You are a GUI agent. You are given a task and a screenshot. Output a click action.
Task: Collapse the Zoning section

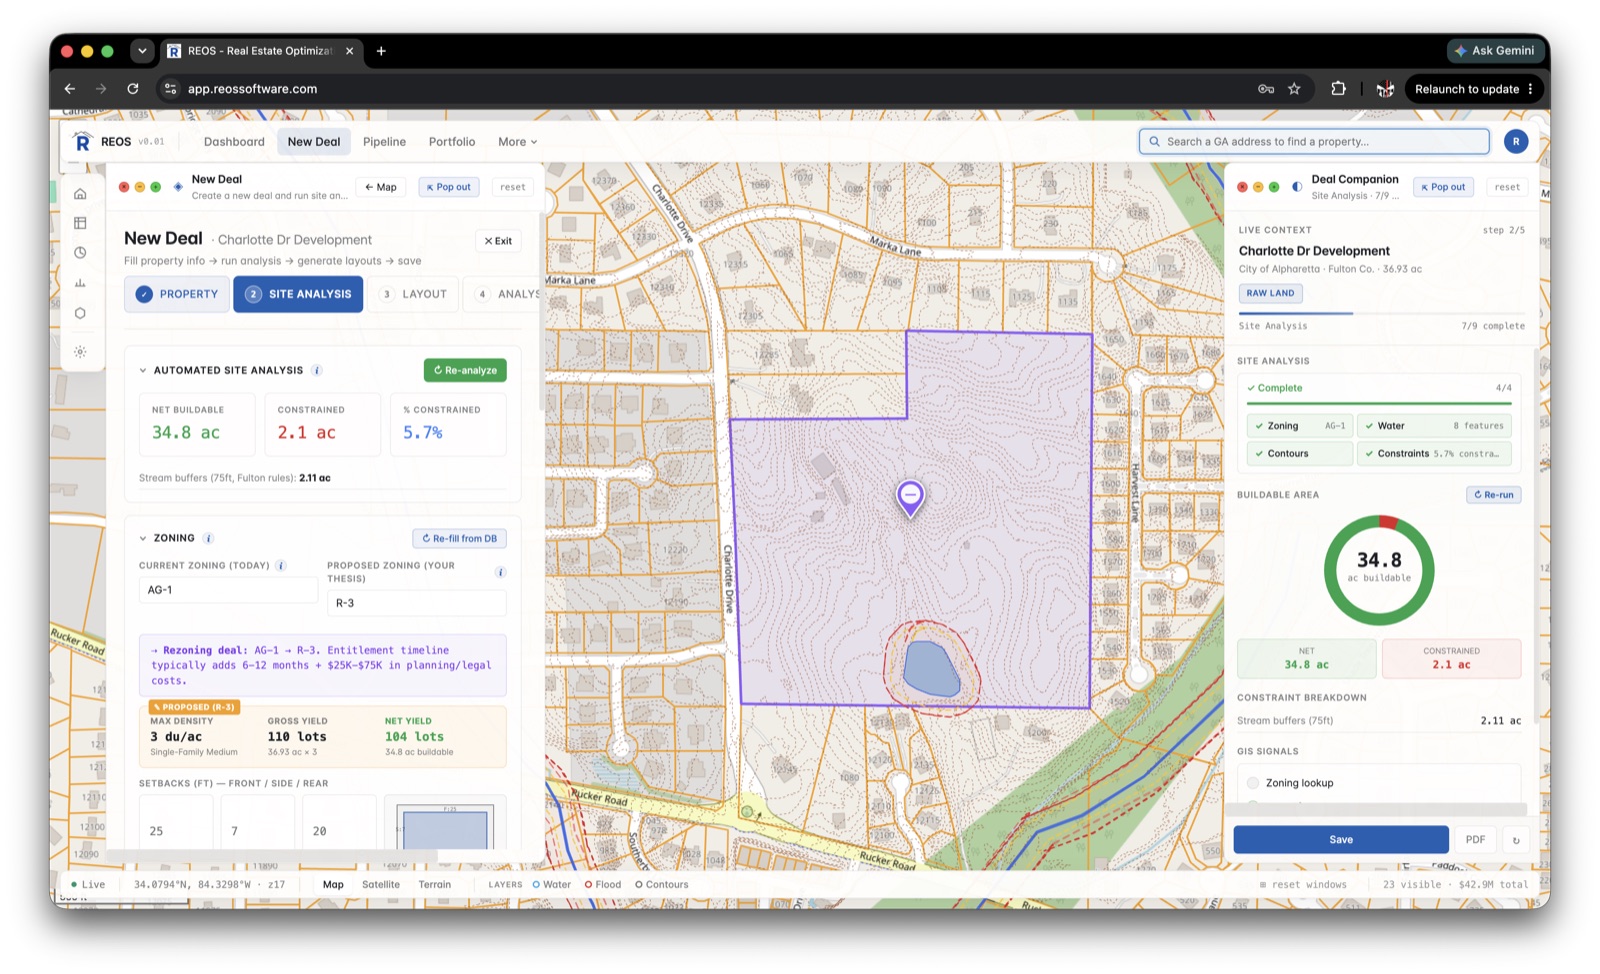143,538
